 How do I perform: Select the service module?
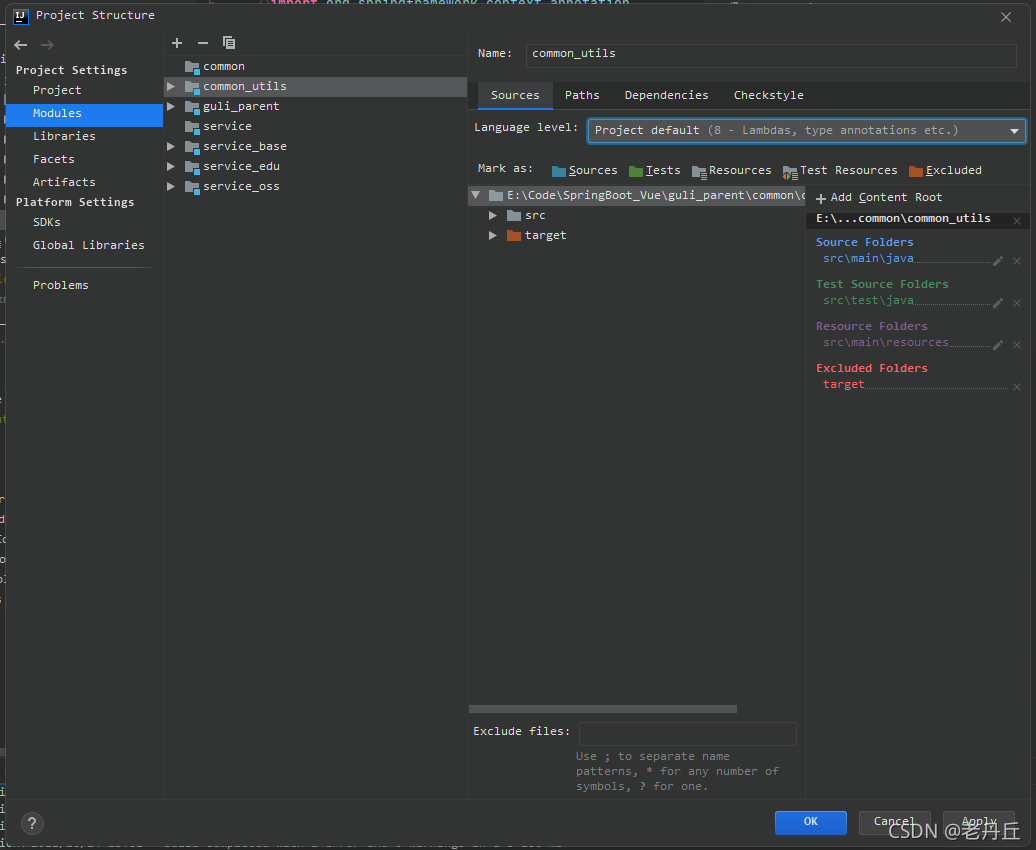(315, 126)
